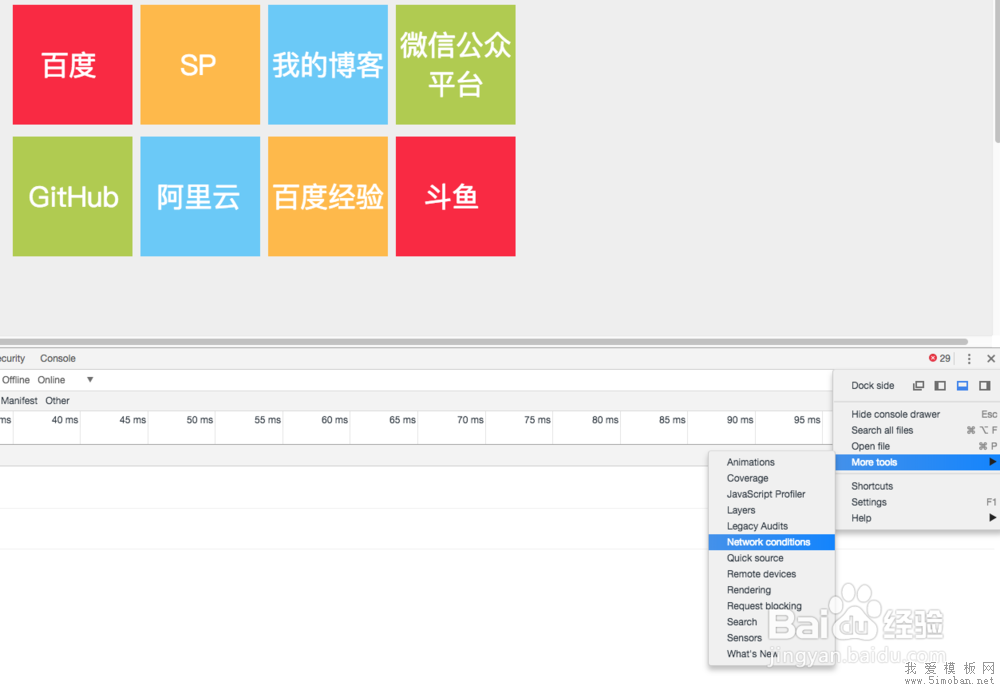Visit the 我的博客 tile

coord(328,65)
